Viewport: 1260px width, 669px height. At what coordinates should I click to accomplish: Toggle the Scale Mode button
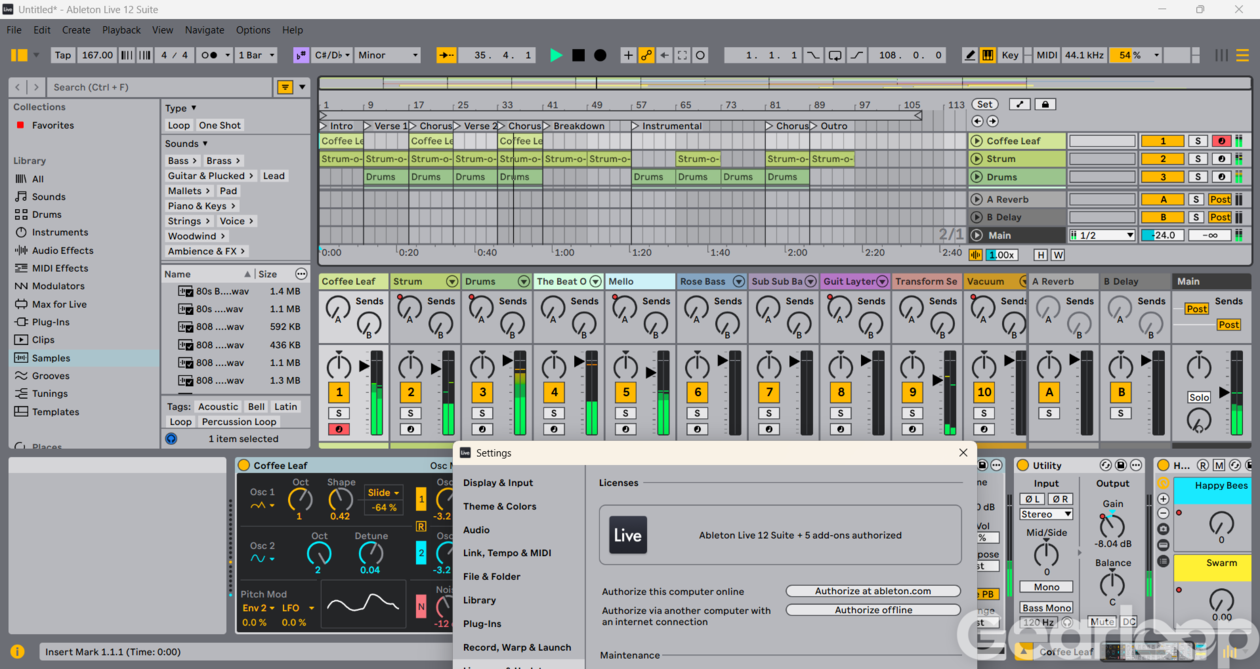tap(300, 56)
